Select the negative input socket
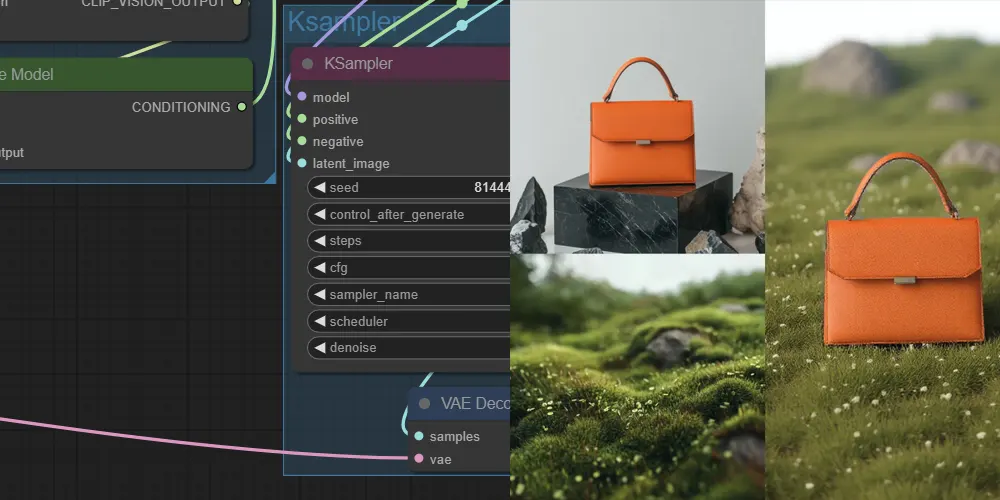This screenshot has width=1000, height=500. [x=302, y=141]
